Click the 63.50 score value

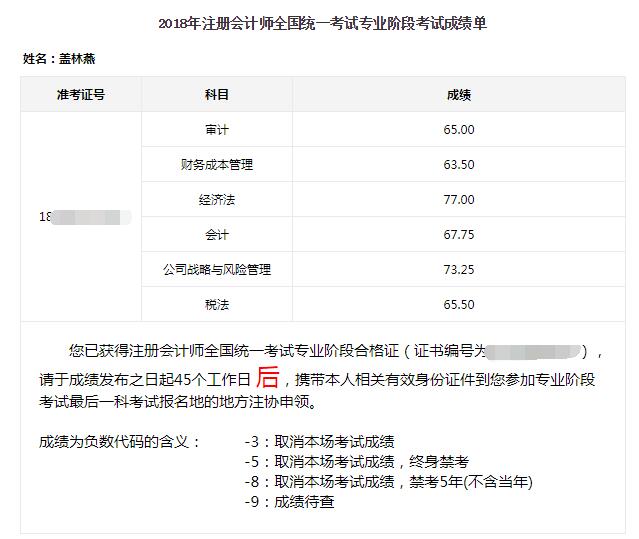[x=459, y=165]
